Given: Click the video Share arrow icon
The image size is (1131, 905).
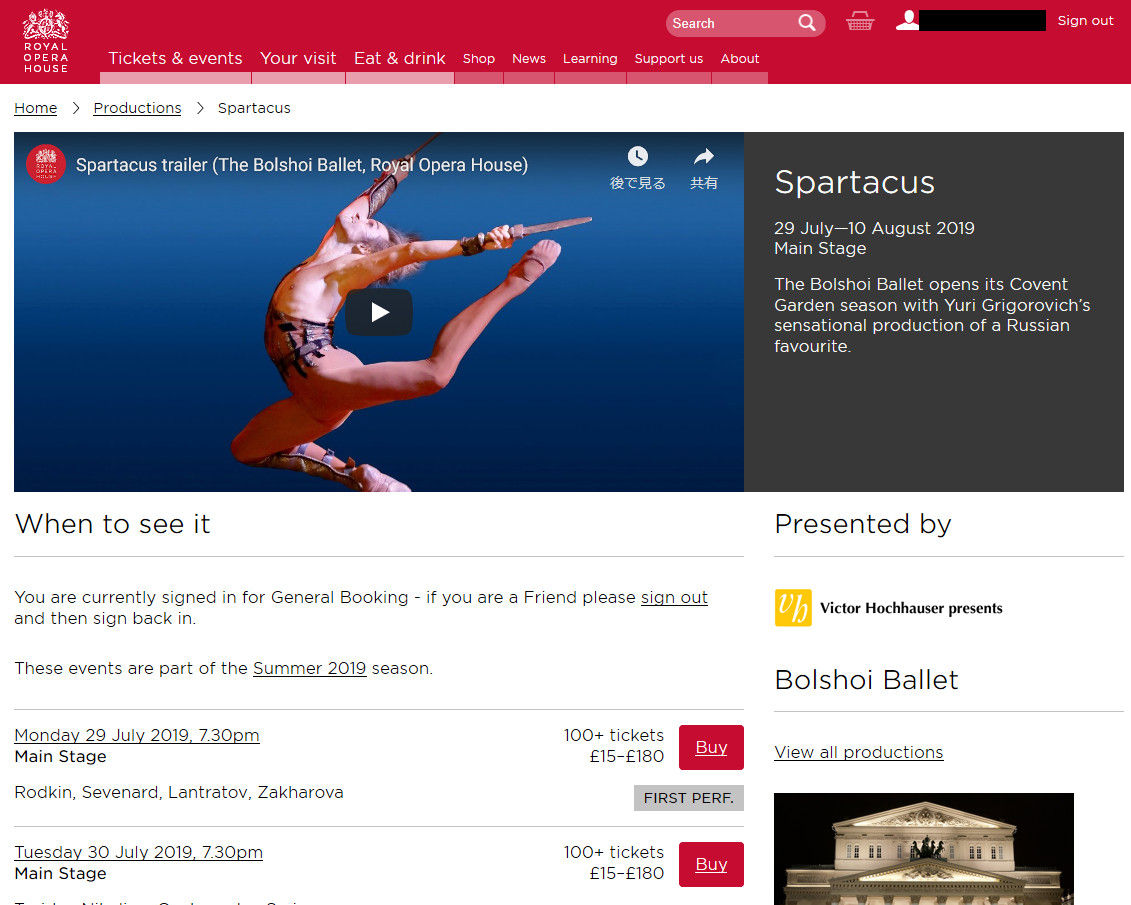Looking at the screenshot, I should tap(703, 156).
